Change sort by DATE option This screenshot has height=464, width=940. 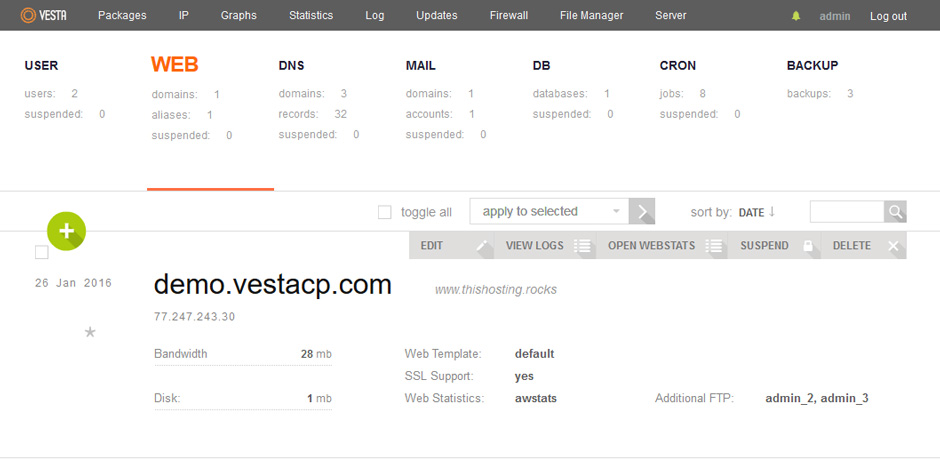point(751,213)
